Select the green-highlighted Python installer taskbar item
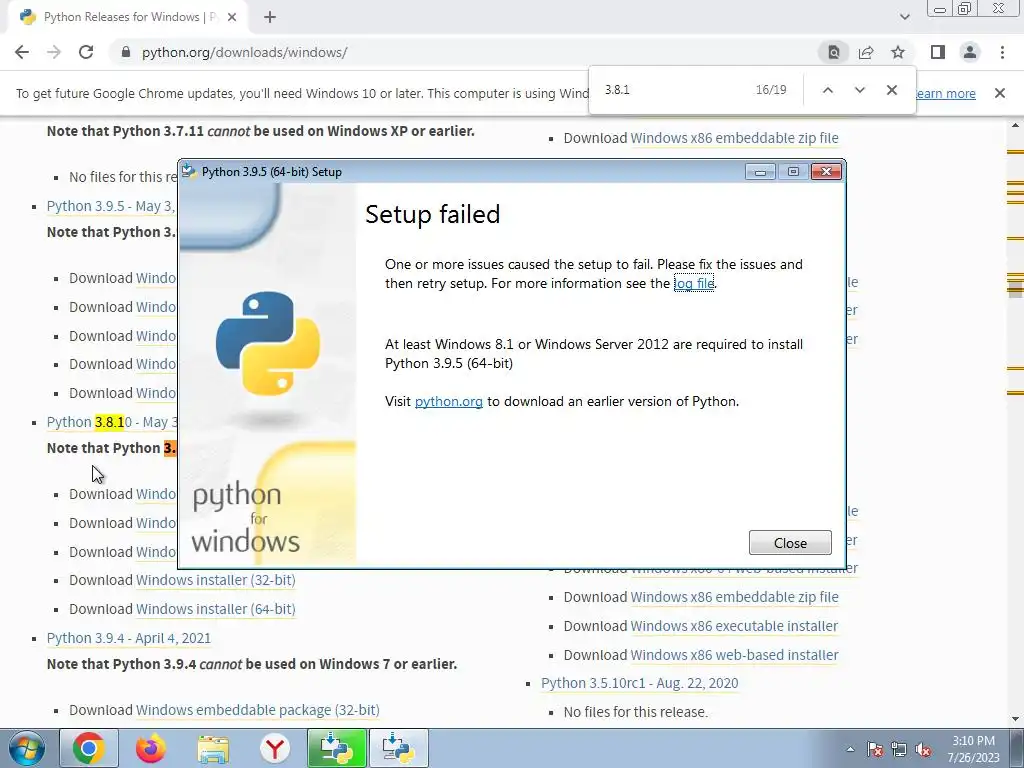 click(x=337, y=748)
